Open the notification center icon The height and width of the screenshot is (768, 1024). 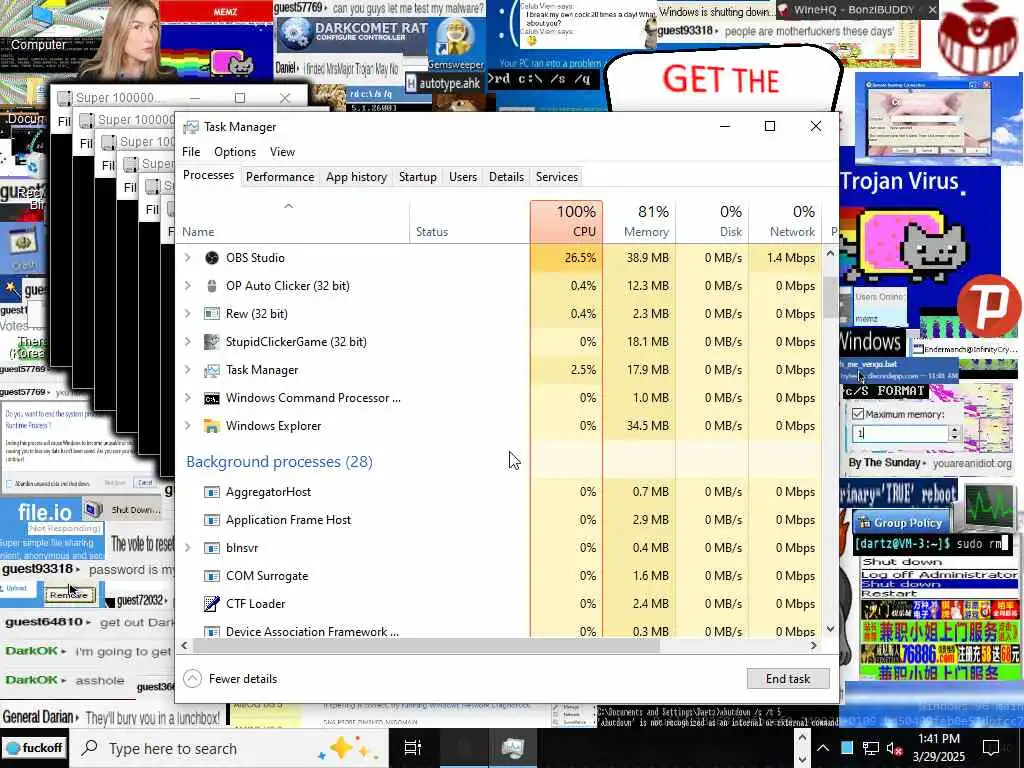pyautogui.click(x=991, y=748)
